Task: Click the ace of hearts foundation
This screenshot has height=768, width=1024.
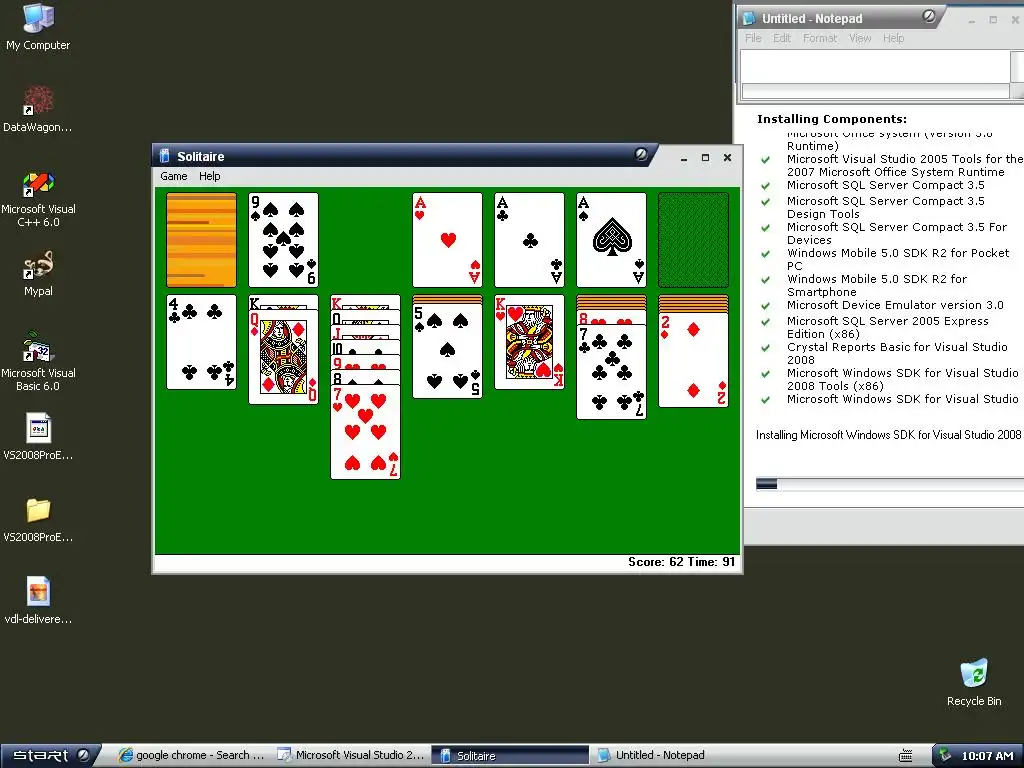Action: [447, 240]
